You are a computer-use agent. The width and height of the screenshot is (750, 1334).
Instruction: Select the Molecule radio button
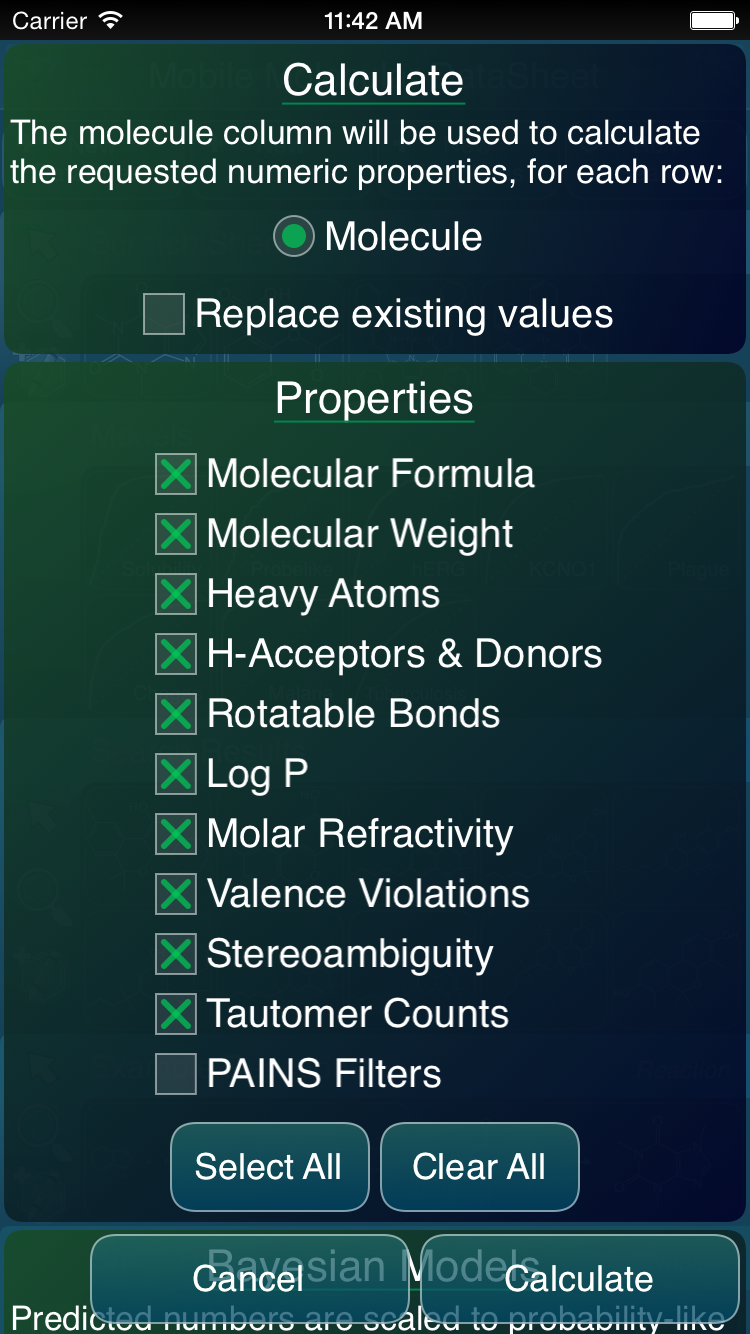coord(294,237)
